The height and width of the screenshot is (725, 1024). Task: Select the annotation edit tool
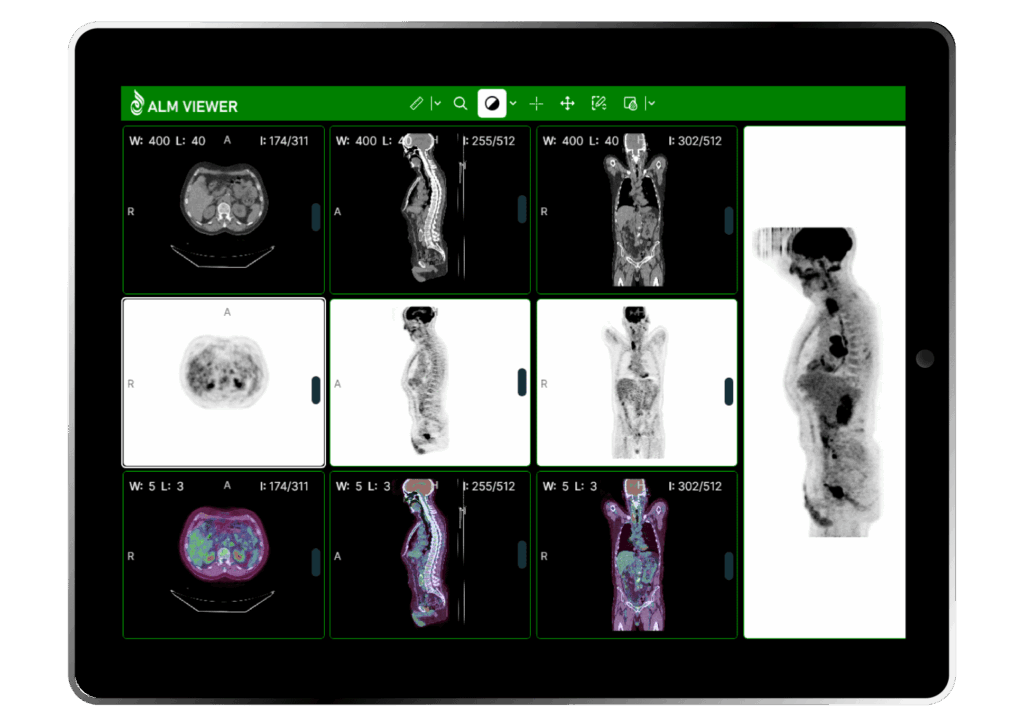(x=599, y=103)
